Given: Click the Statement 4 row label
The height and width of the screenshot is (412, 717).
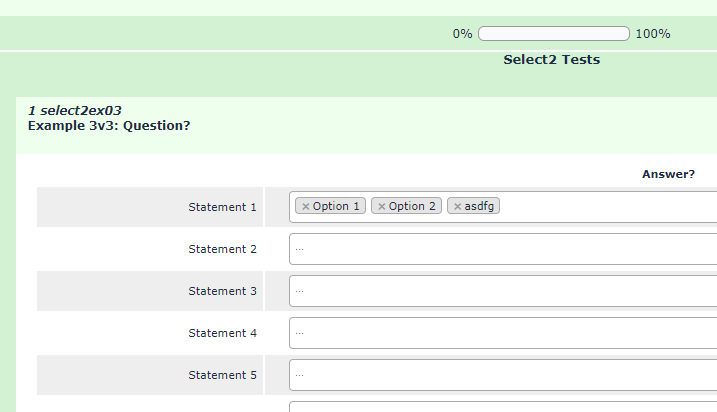Looking at the screenshot, I should tap(222, 333).
